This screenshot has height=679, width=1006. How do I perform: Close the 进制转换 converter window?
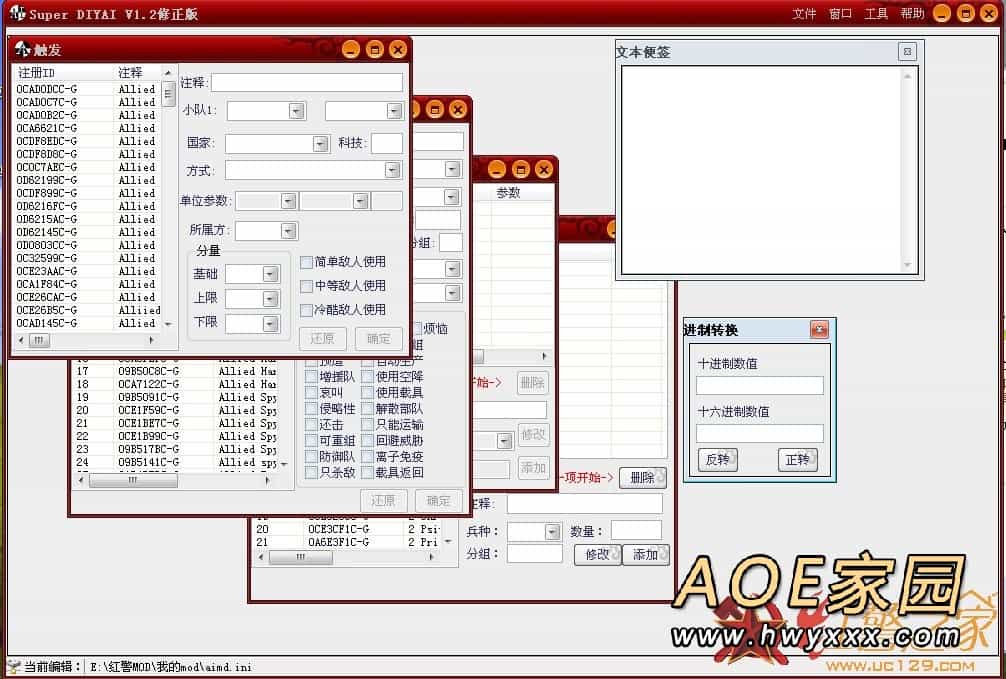coord(819,330)
